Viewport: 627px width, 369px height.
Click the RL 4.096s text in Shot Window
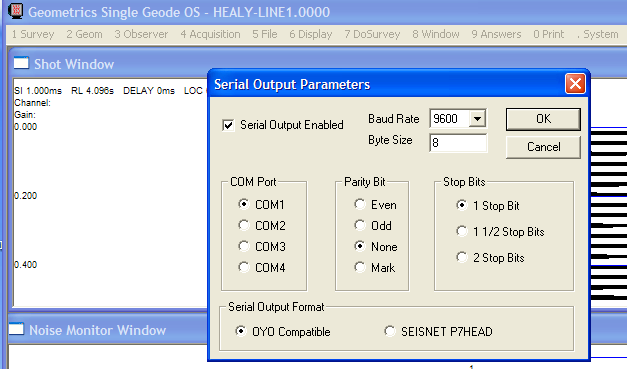[92, 91]
